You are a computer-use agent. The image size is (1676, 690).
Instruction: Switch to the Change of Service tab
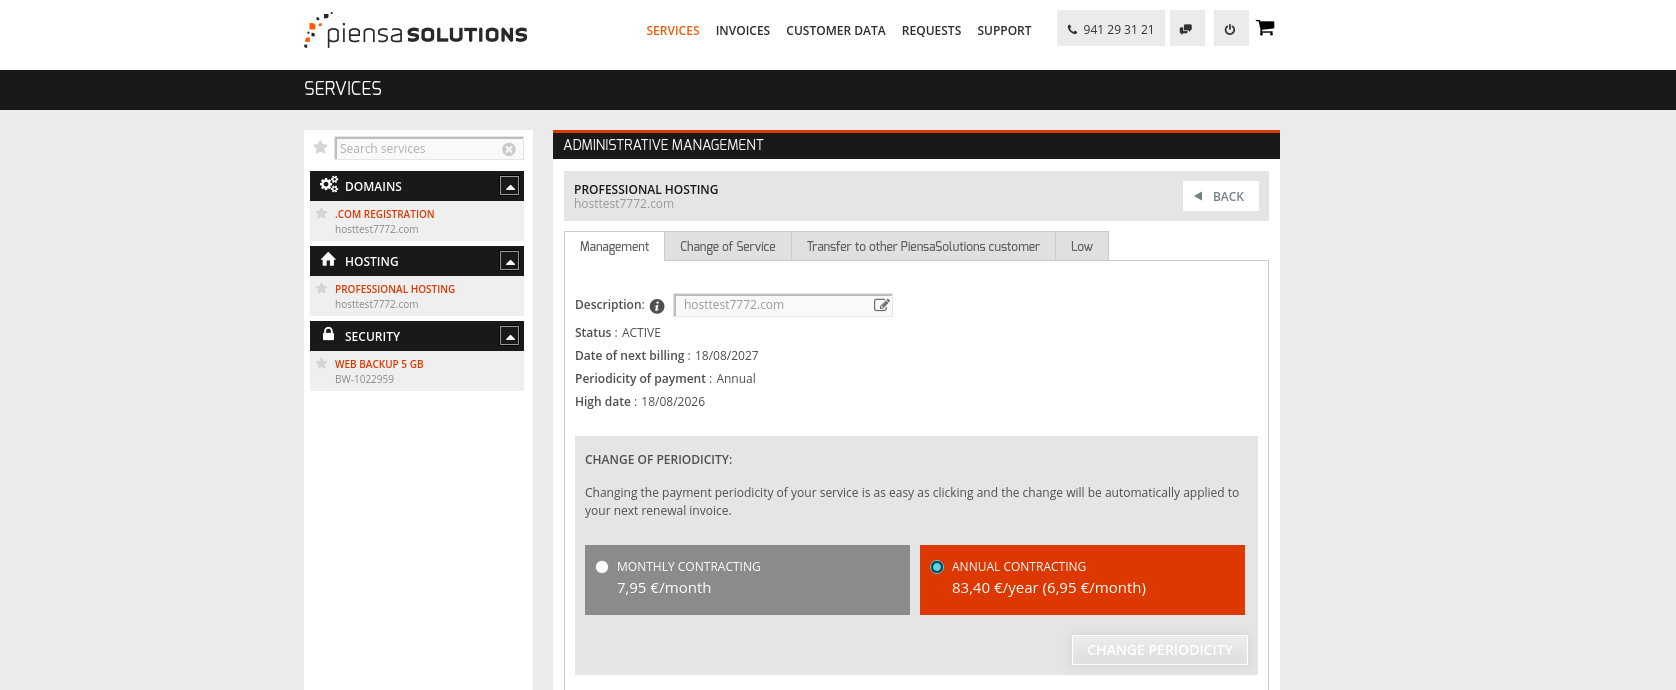tap(728, 247)
